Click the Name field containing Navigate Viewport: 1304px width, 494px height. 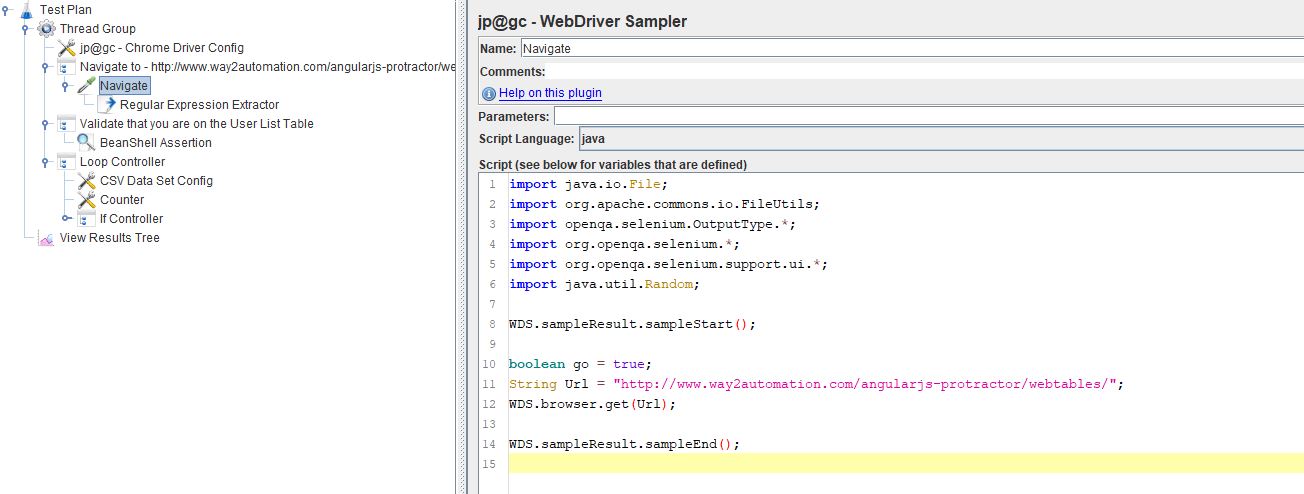click(911, 48)
